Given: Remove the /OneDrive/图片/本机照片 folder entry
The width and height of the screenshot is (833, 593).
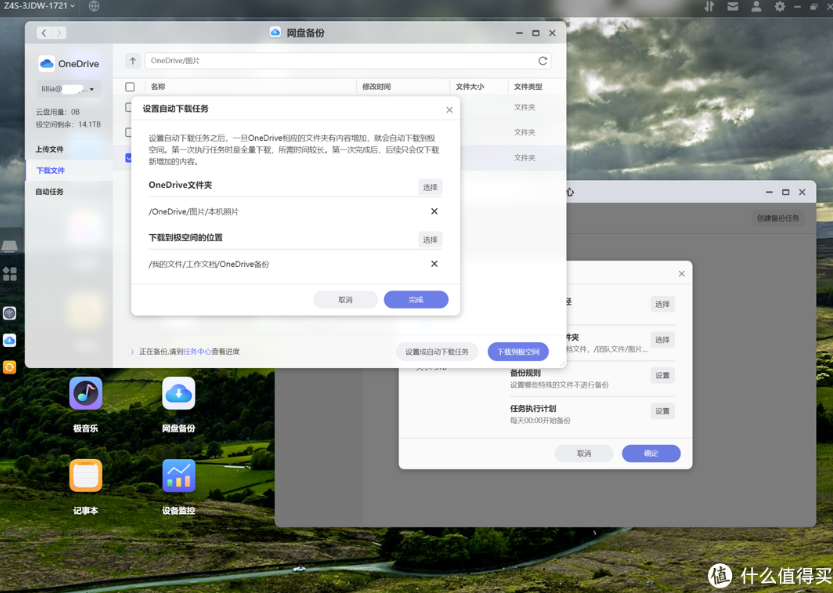Looking at the screenshot, I should click(434, 211).
